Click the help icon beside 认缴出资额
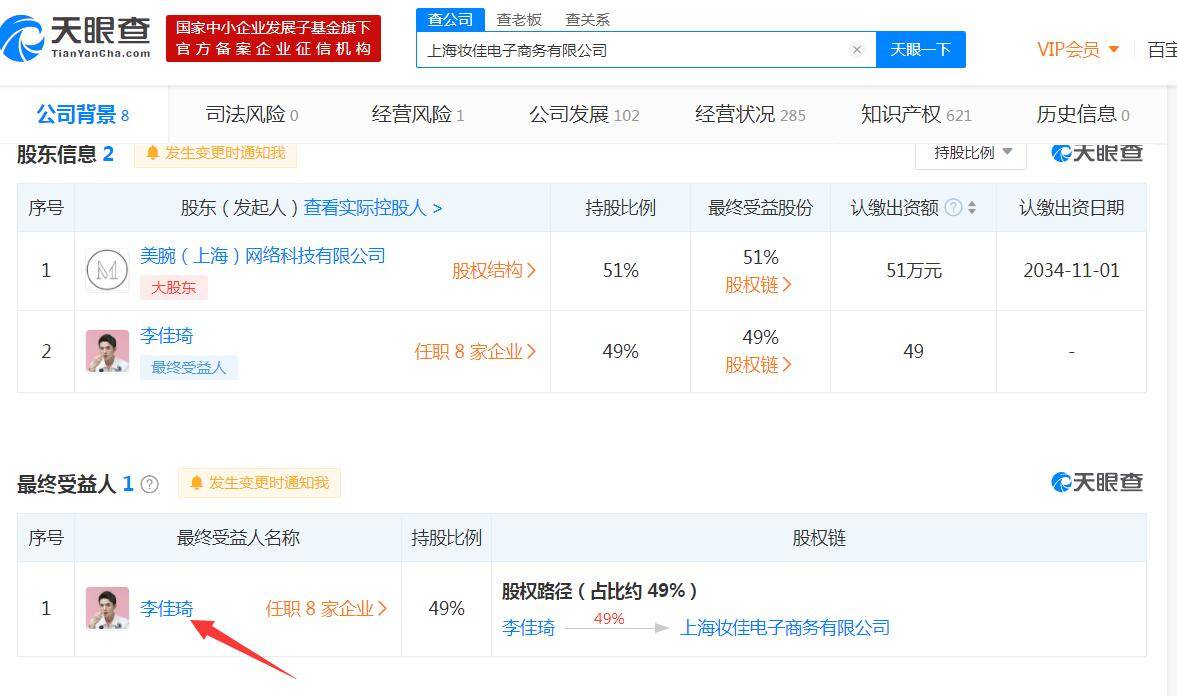This screenshot has height=696, width=1177. (953, 208)
